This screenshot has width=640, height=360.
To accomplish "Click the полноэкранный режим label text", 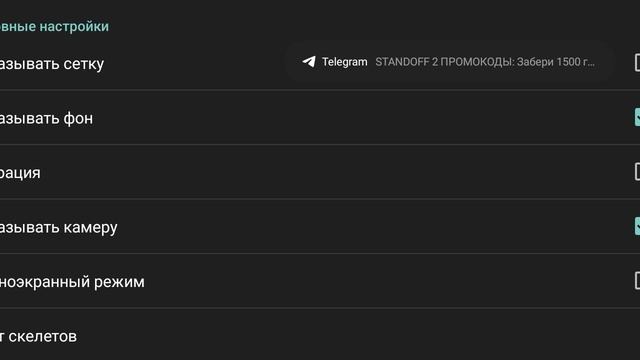I will click(x=72, y=282).
